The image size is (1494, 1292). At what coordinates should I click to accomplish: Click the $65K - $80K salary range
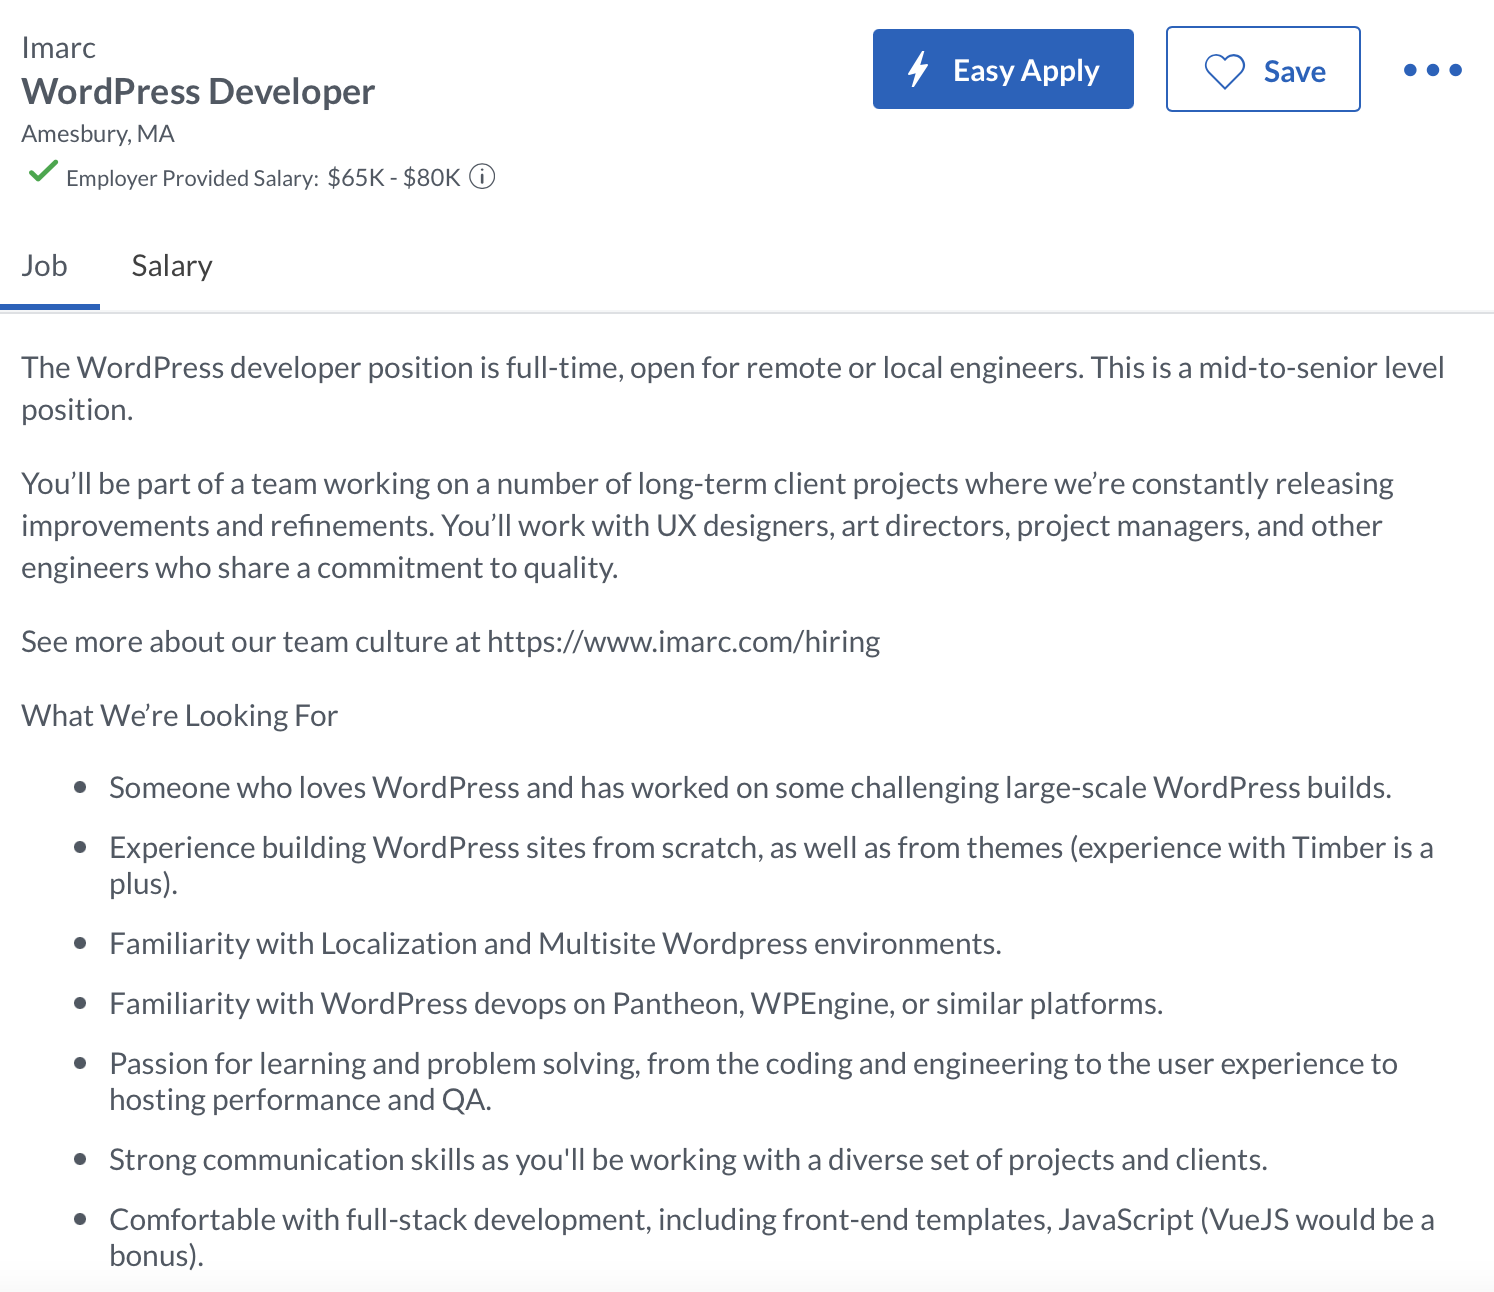(x=394, y=178)
